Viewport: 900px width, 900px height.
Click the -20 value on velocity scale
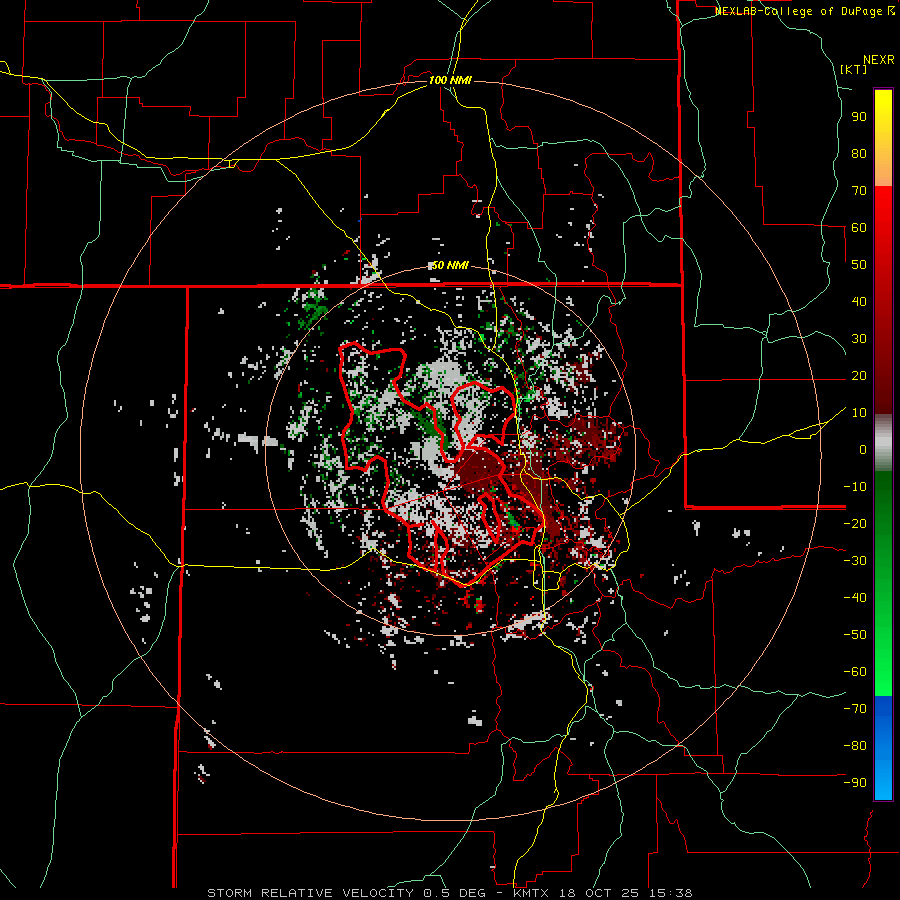click(855, 523)
